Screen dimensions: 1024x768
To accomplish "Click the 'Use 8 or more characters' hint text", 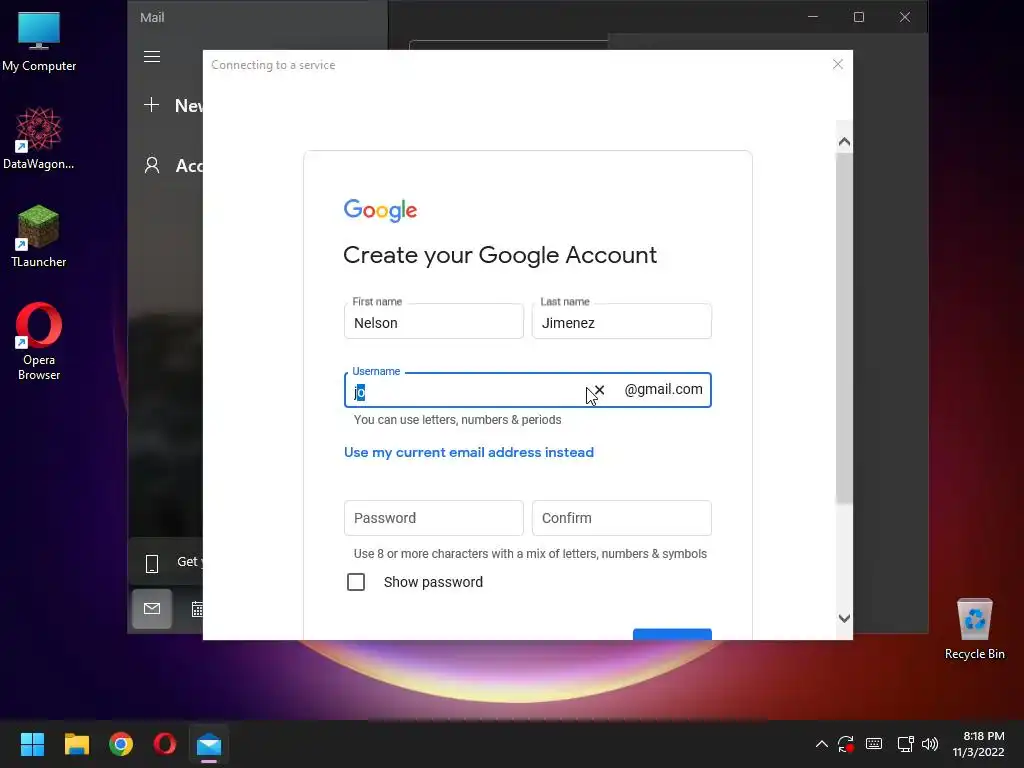I will (530, 554).
